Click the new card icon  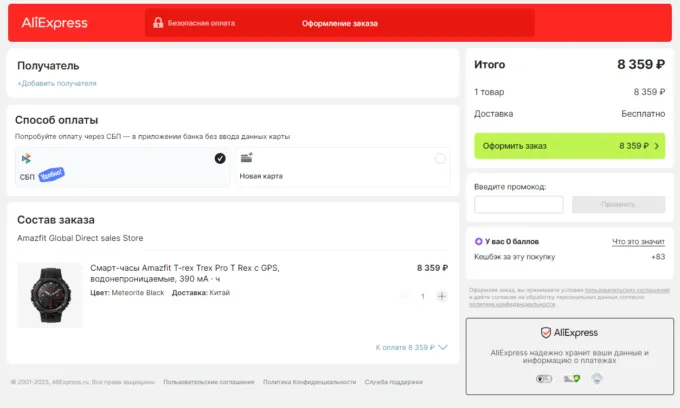pyautogui.click(x=246, y=158)
